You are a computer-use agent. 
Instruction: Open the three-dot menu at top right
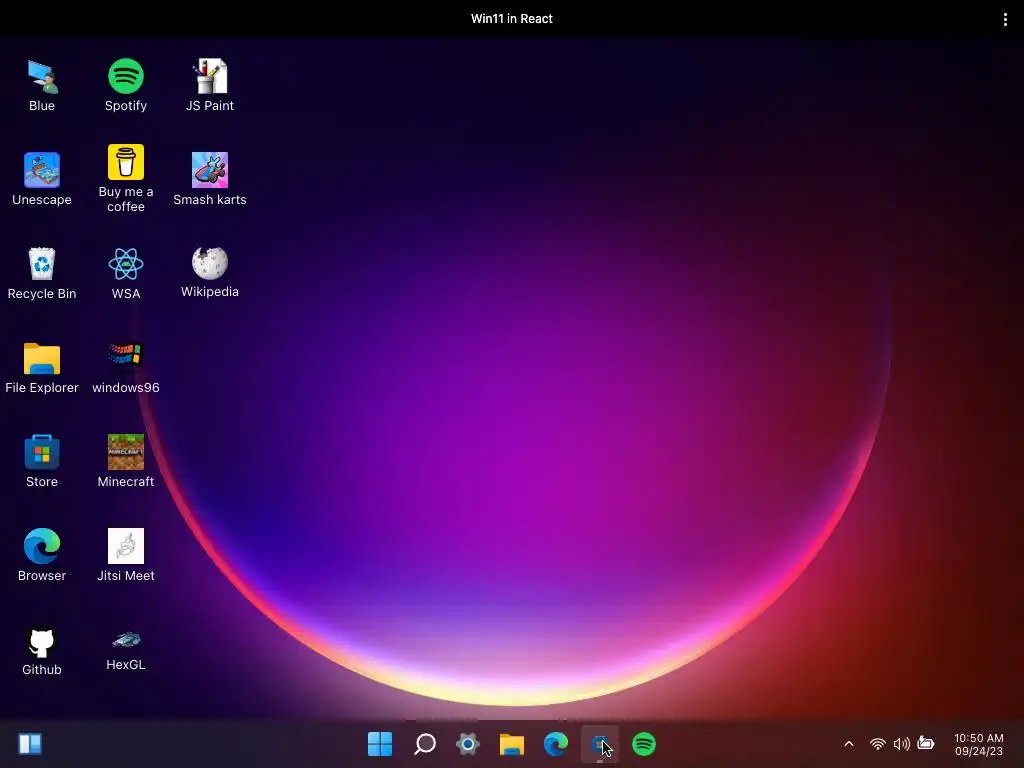1005,19
